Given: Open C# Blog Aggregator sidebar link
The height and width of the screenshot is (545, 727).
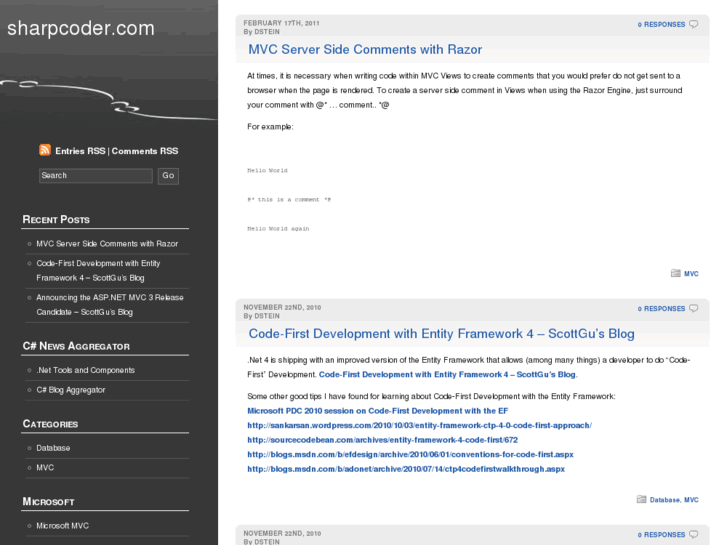Looking at the screenshot, I should click(70, 389).
